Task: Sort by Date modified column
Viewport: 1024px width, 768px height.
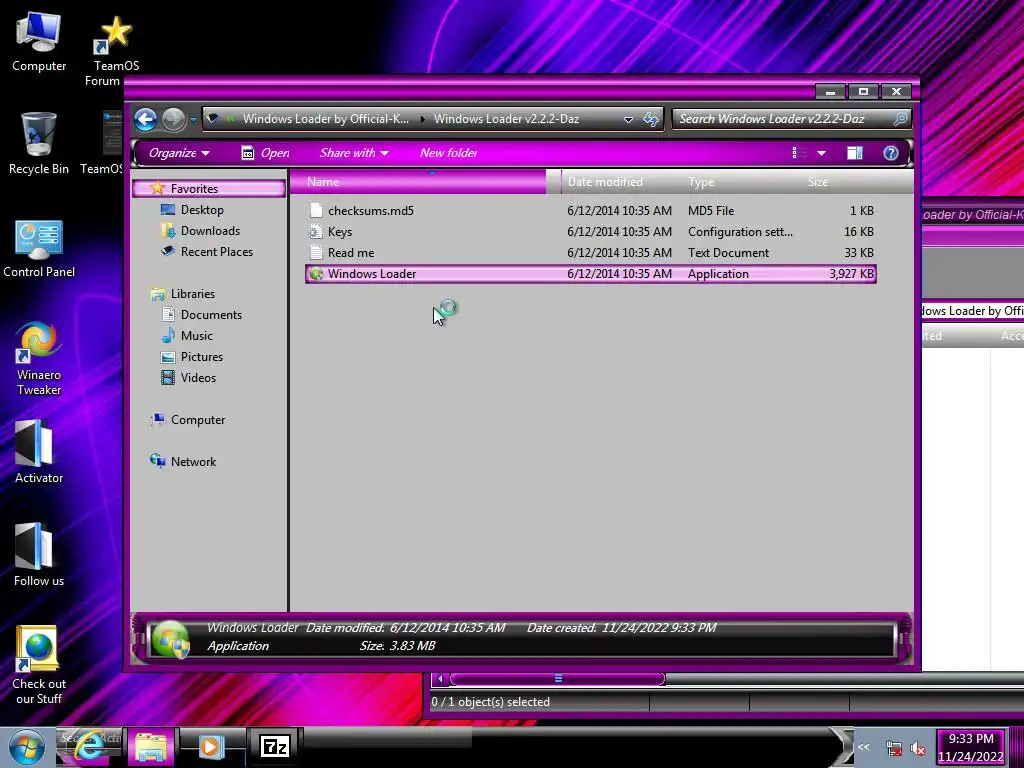Action: tap(620, 182)
